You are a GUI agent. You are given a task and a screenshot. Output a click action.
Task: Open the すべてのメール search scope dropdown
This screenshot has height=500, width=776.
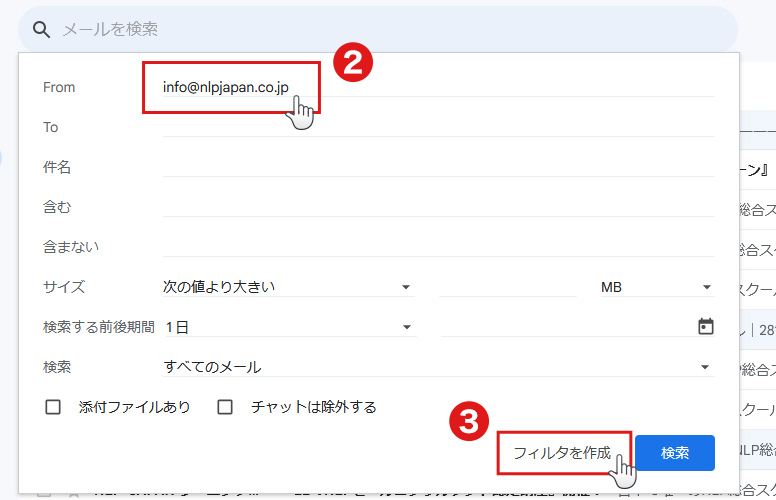(437, 367)
